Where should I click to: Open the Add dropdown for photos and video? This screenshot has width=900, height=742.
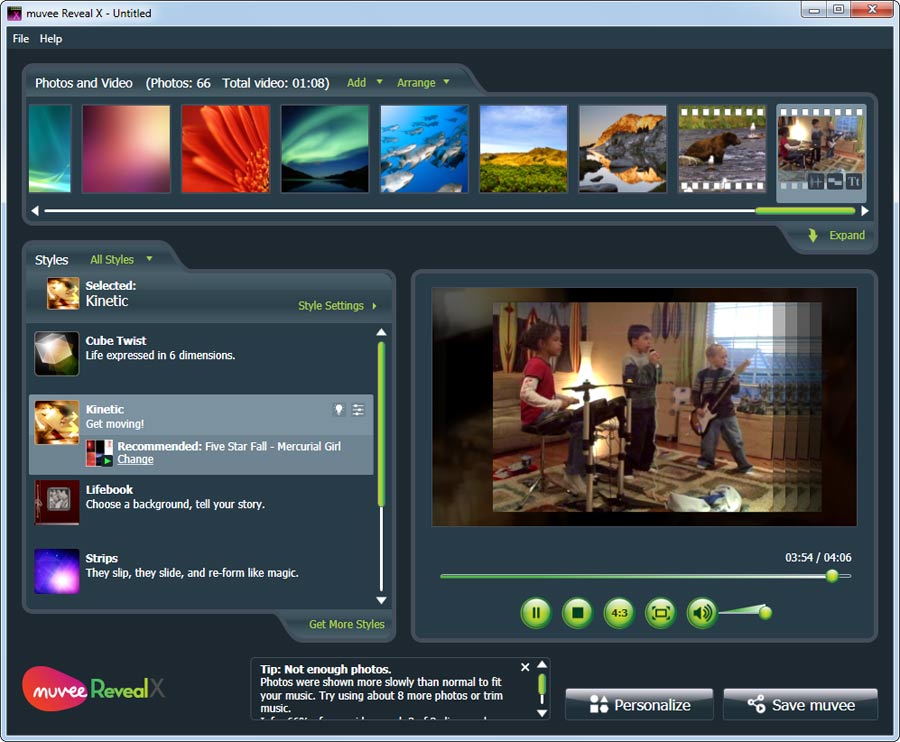pos(365,83)
